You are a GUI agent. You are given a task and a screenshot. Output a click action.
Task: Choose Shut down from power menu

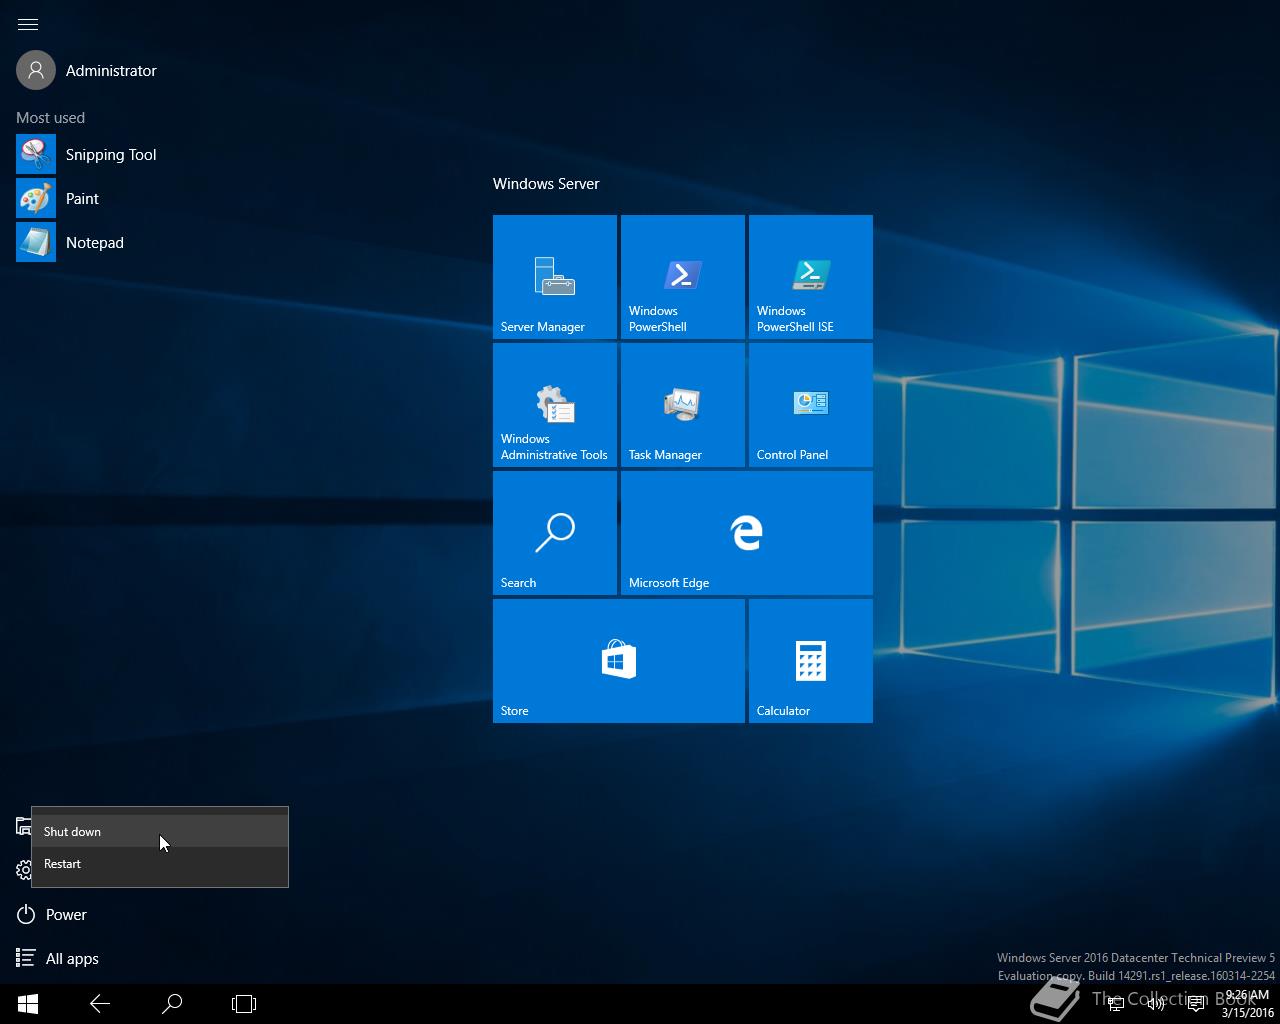pos(160,831)
